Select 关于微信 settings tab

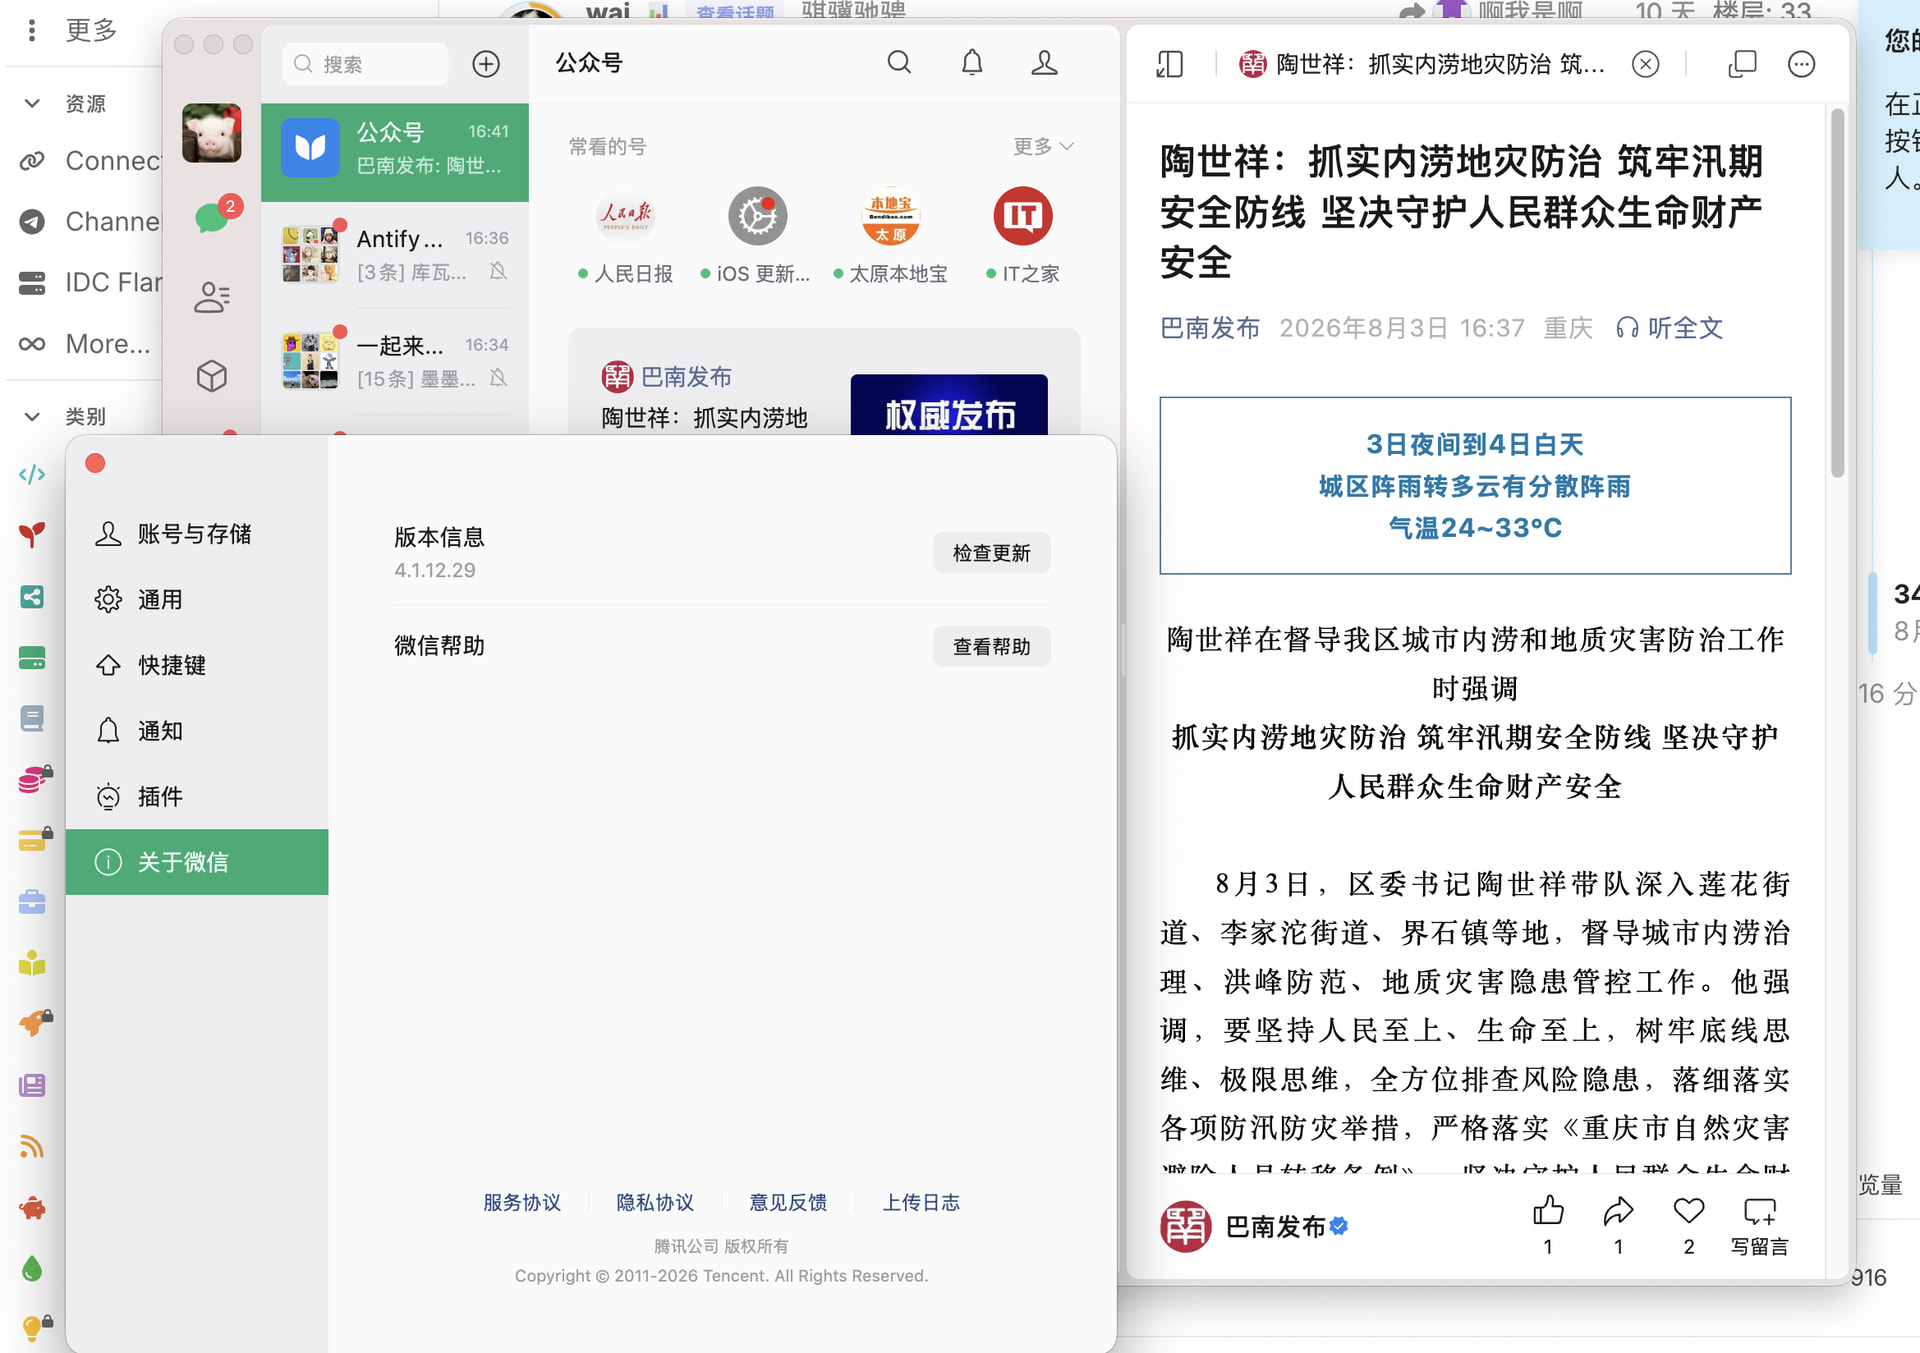(197, 862)
